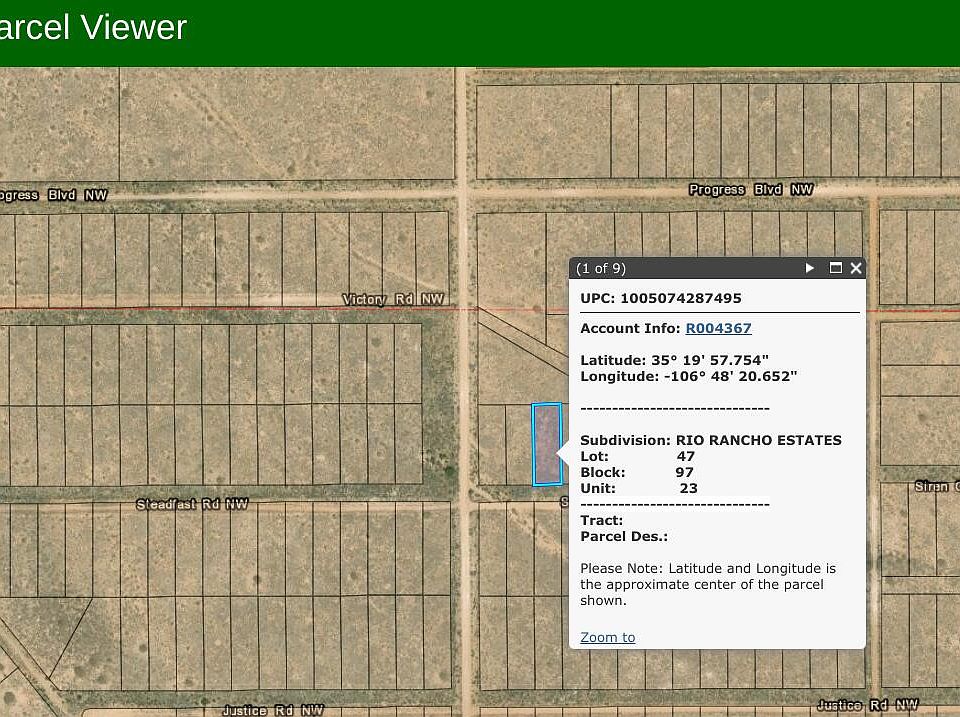Click Justice Rd NW label at bottom left
Viewport: 960px width, 717px height.
[x=272, y=710]
